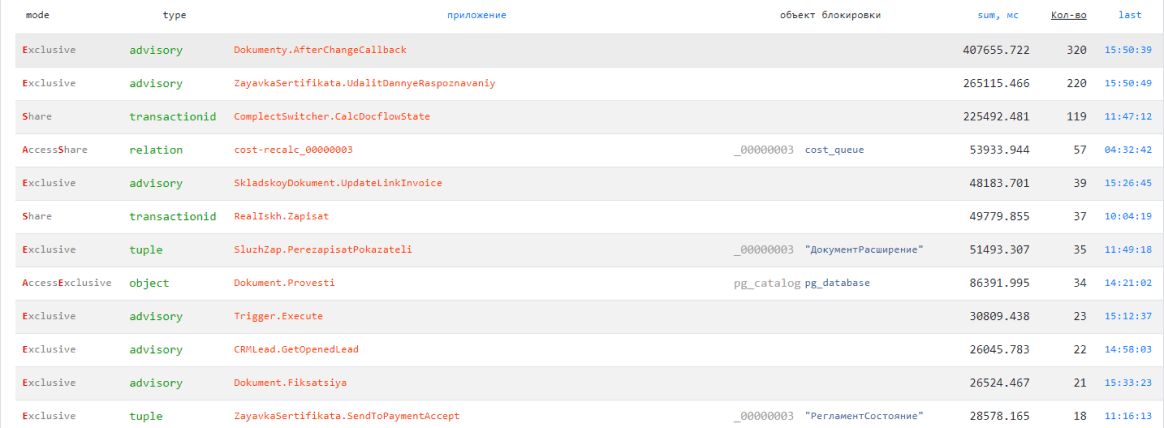Click the cost_queue lock object
Screen dimensions: 1164x428
tap(834, 150)
